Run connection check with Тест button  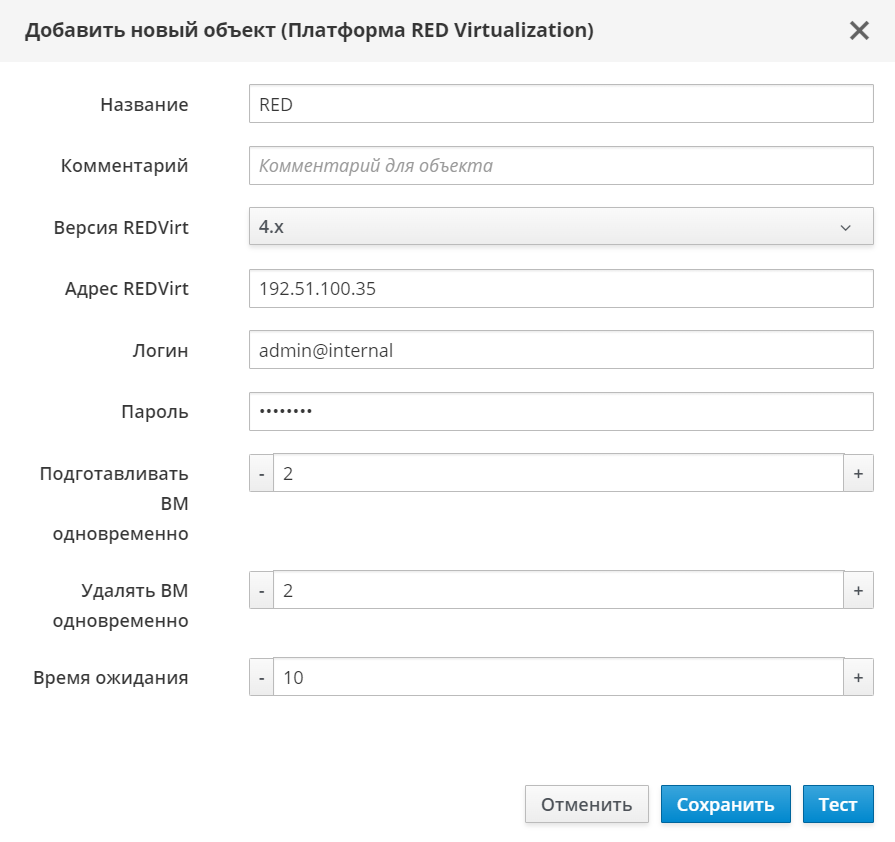point(837,804)
